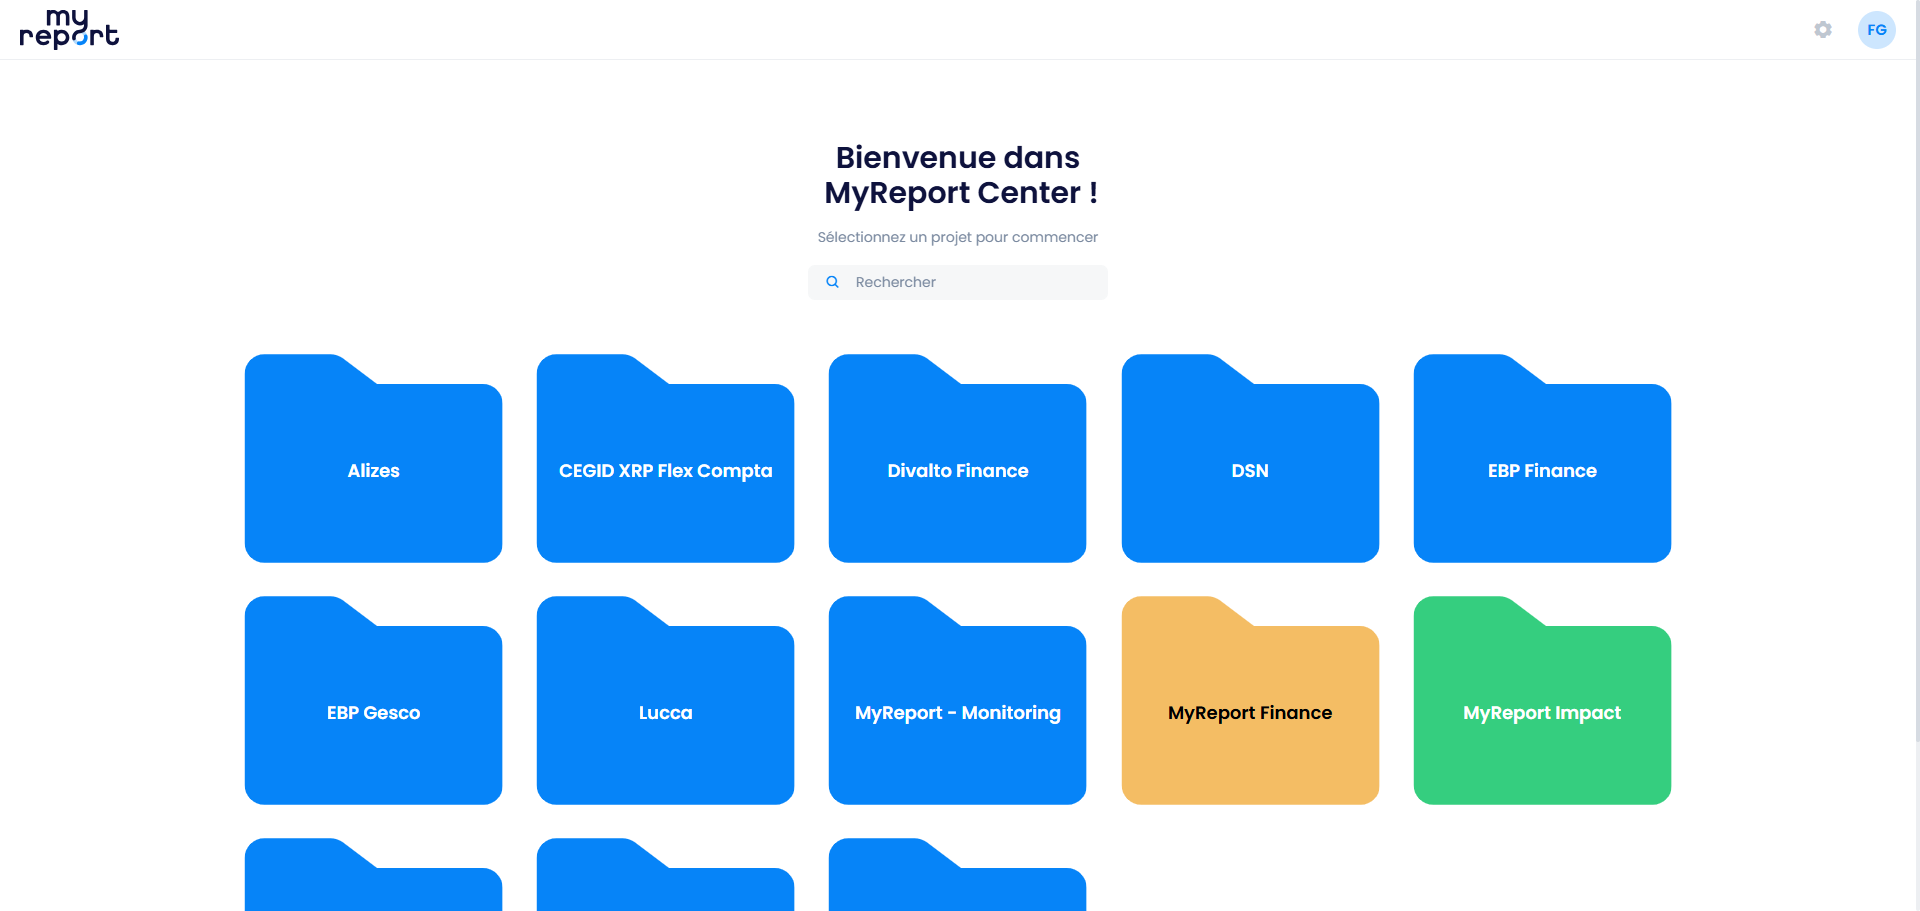Select the orange MyReport Finance folder
The width and height of the screenshot is (1920, 911).
click(x=1250, y=700)
